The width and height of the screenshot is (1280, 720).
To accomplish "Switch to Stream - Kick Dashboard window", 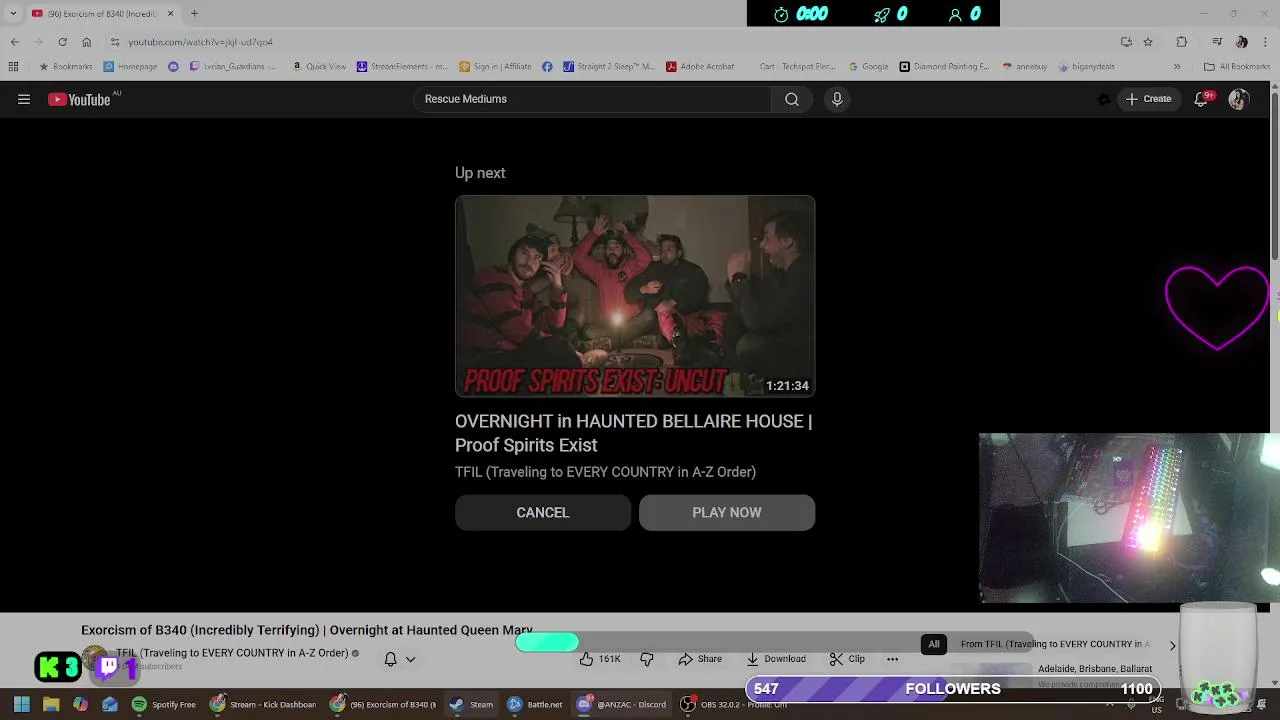I will click(x=263, y=705).
